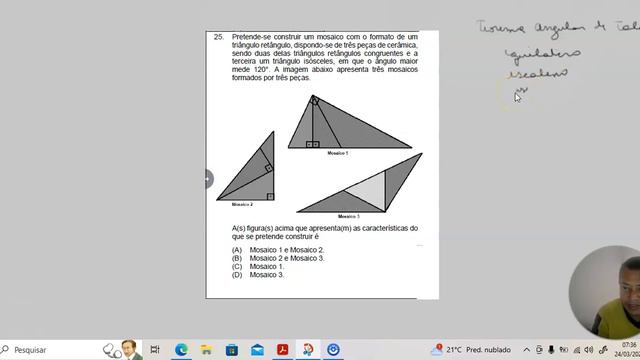This screenshot has width=640, height=360.
Task: Open the battery status tray icon
Action: [x=564, y=350]
